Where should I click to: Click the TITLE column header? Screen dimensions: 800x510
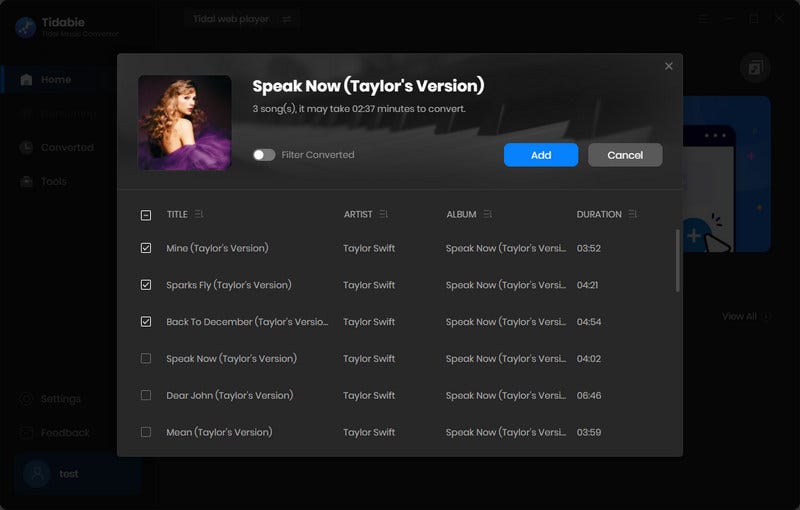point(177,214)
